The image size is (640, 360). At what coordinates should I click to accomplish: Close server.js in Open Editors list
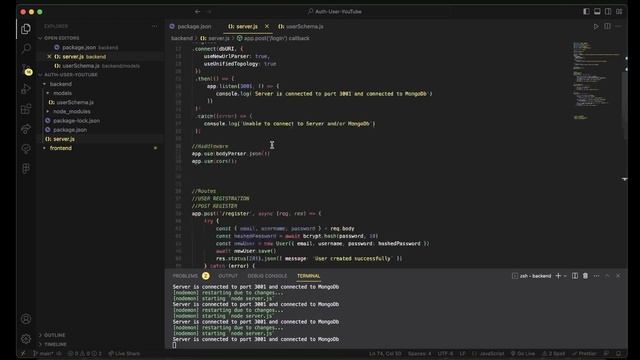pos(49,57)
